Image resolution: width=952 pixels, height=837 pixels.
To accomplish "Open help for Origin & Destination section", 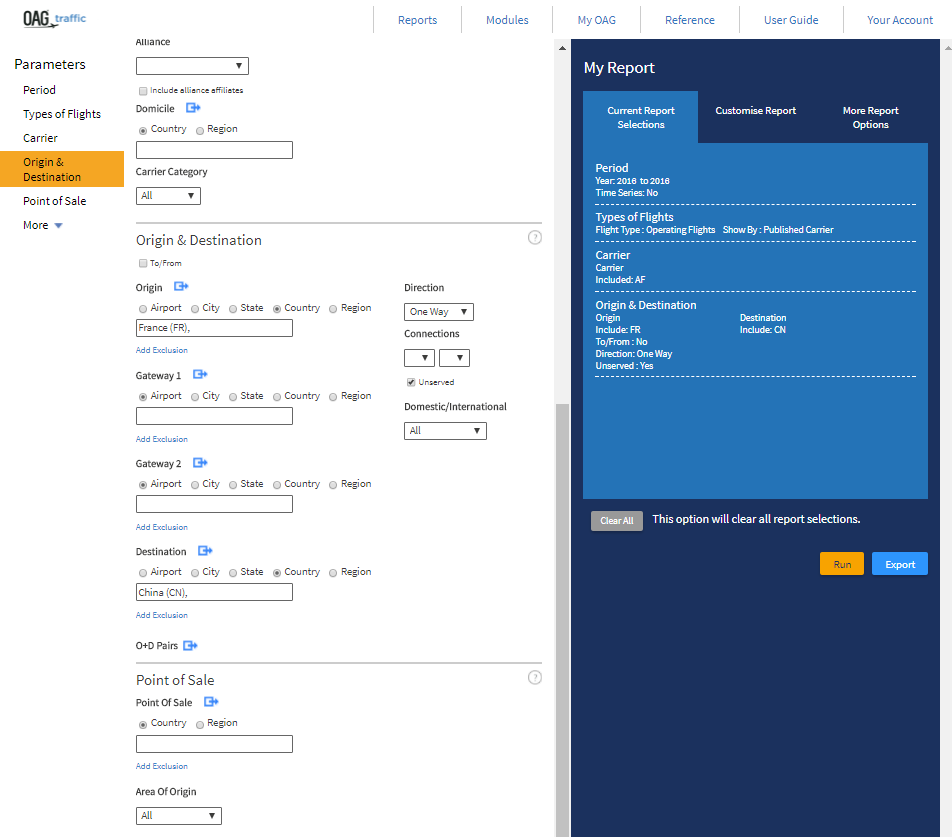I will [x=535, y=237].
